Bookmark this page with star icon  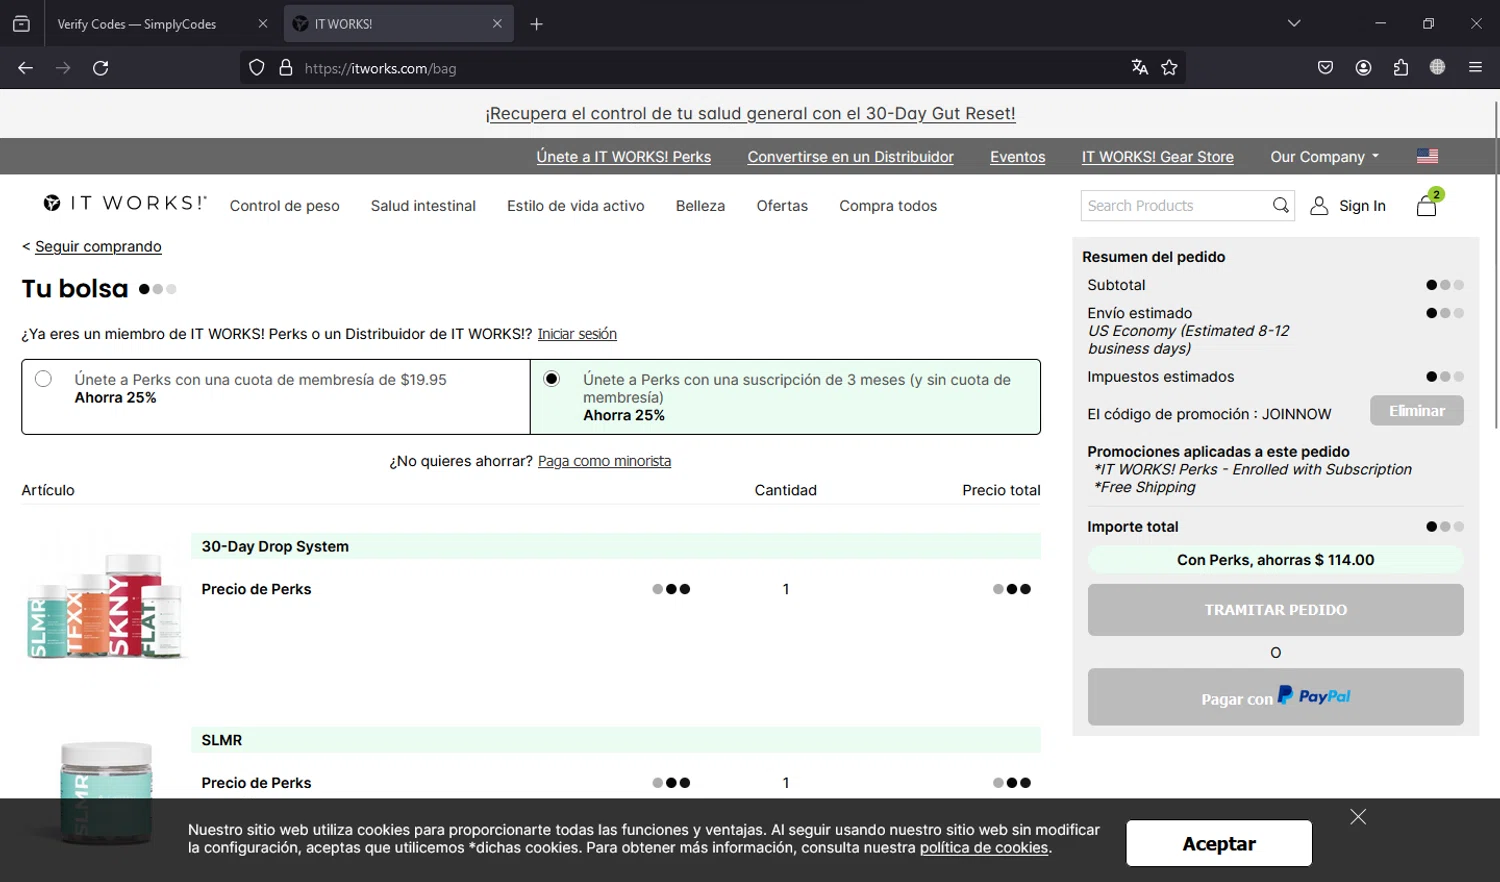coord(1169,68)
